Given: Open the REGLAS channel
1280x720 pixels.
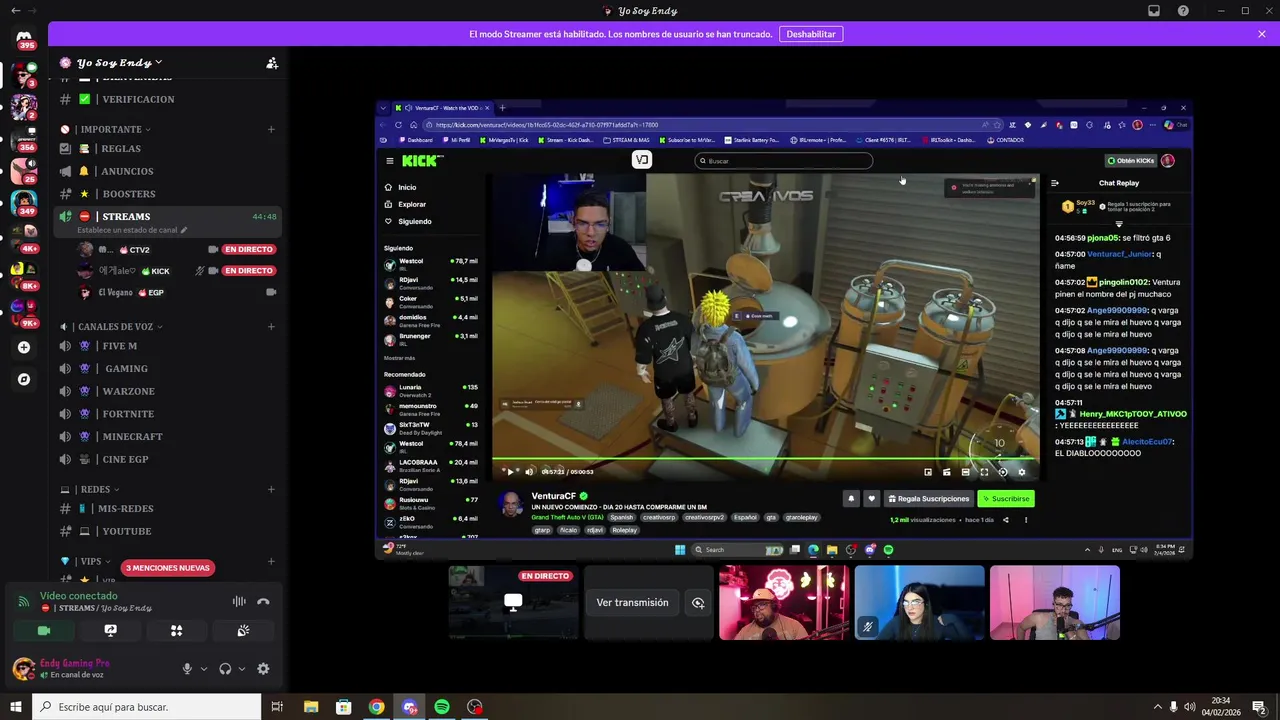Looking at the screenshot, I should click(167, 149).
